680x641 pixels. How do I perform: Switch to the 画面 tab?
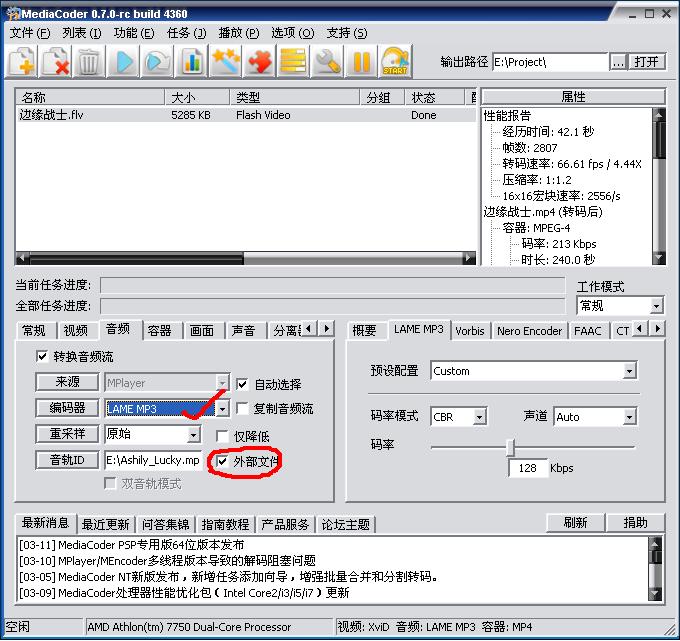pyautogui.click(x=202, y=330)
